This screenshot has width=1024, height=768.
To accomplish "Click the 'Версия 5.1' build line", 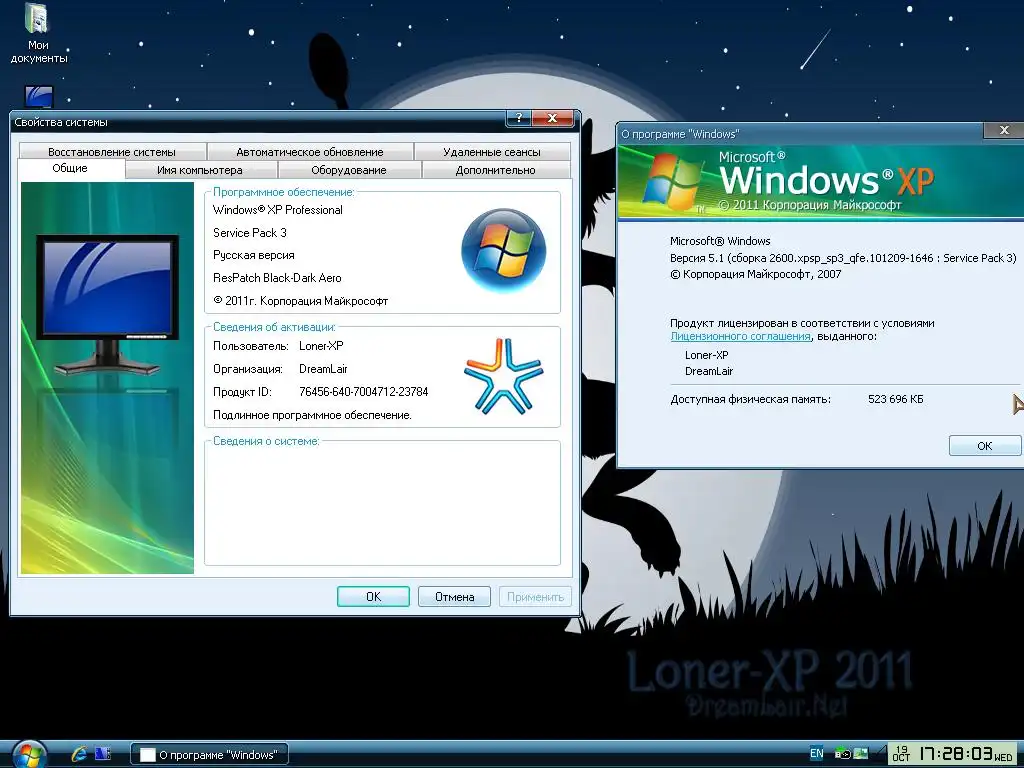I will 843,258.
